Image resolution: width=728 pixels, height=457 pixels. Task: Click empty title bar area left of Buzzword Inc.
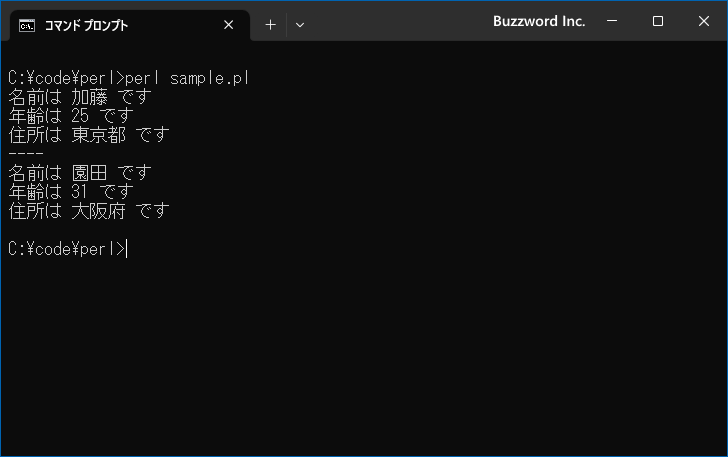(399, 21)
